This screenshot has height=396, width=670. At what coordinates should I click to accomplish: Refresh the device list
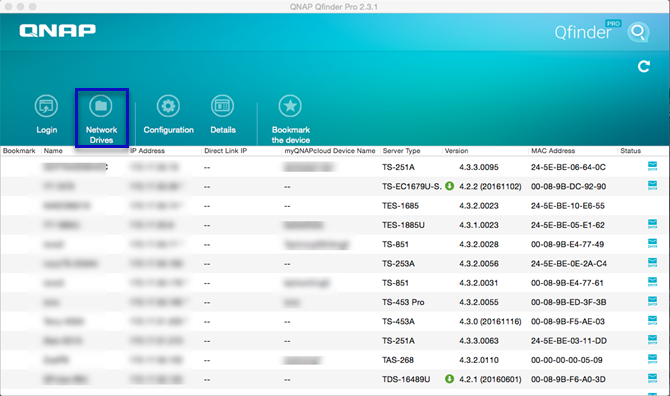[644, 66]
